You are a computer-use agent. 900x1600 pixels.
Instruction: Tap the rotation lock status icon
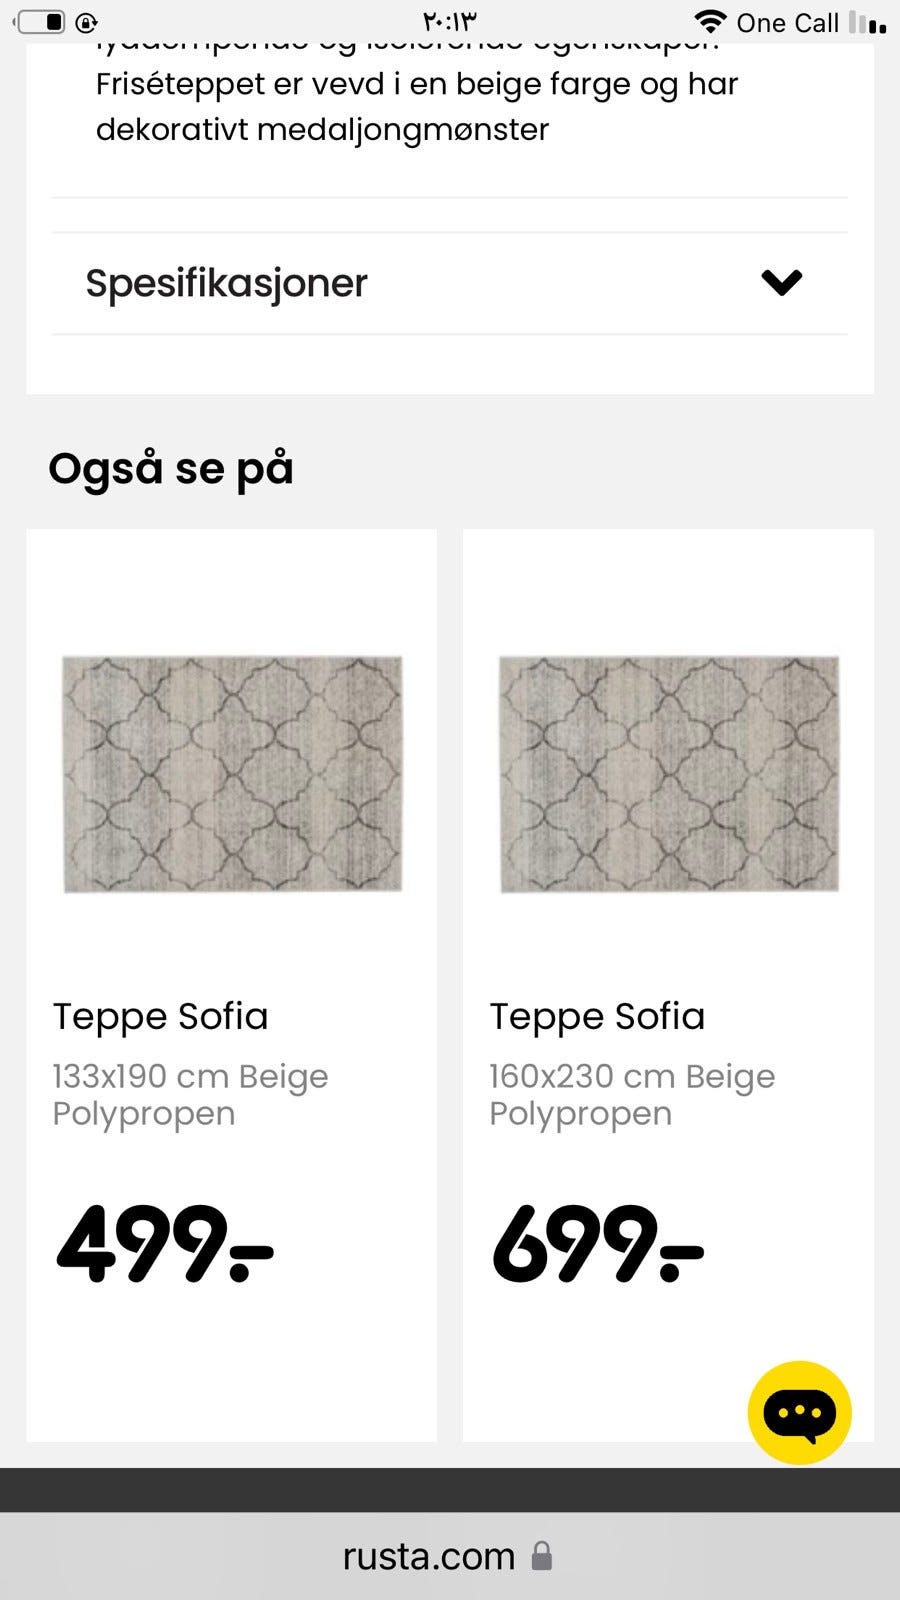[x=87, y=22]
